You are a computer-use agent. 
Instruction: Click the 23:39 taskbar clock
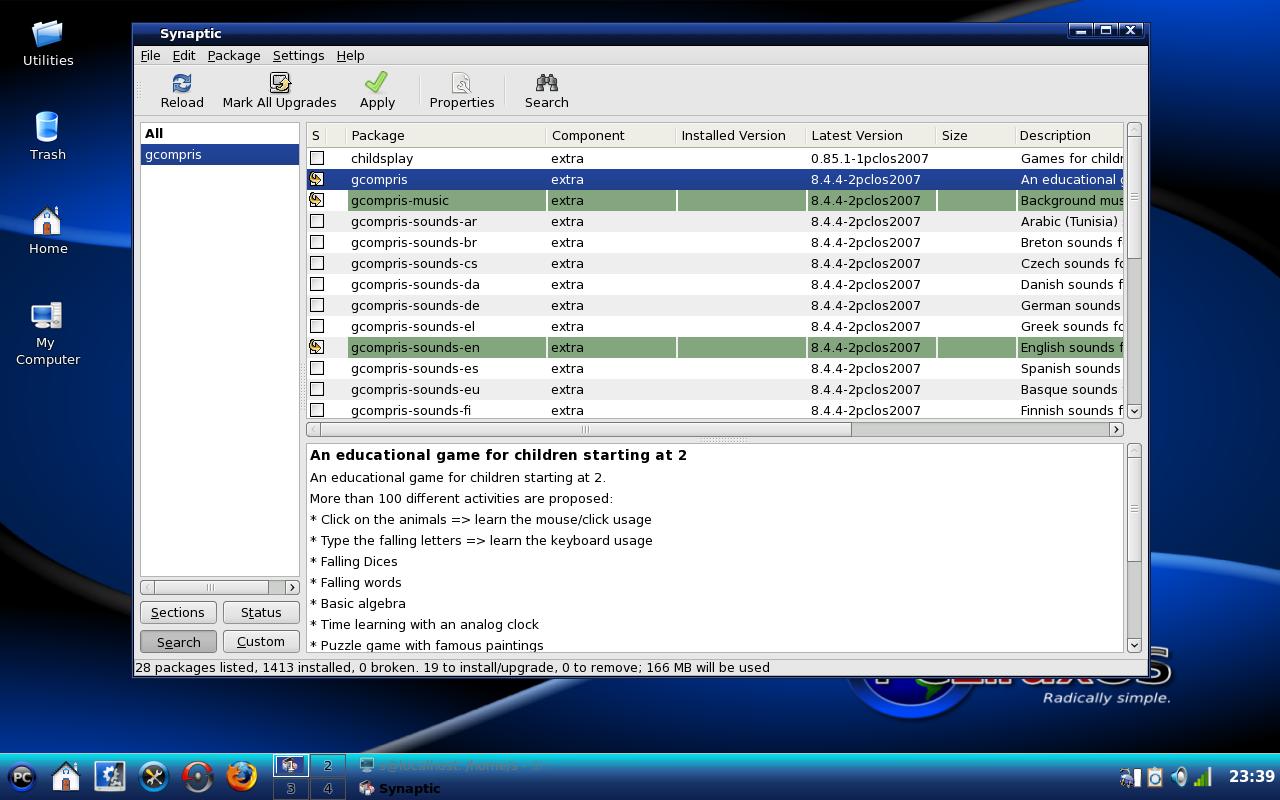tap(1251, 776)
